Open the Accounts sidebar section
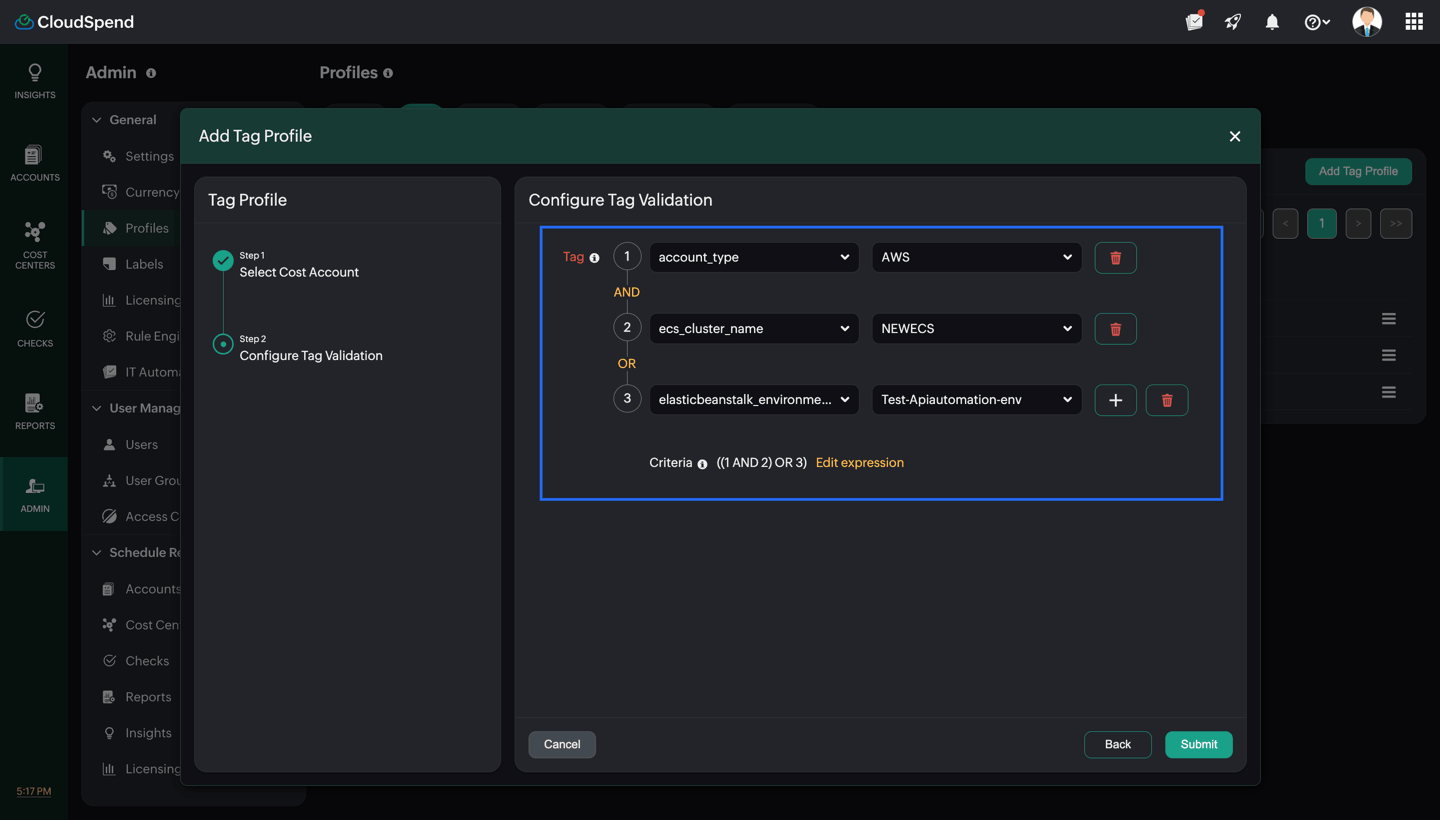This screenshot has height=820, width=1440. [35, 164]
